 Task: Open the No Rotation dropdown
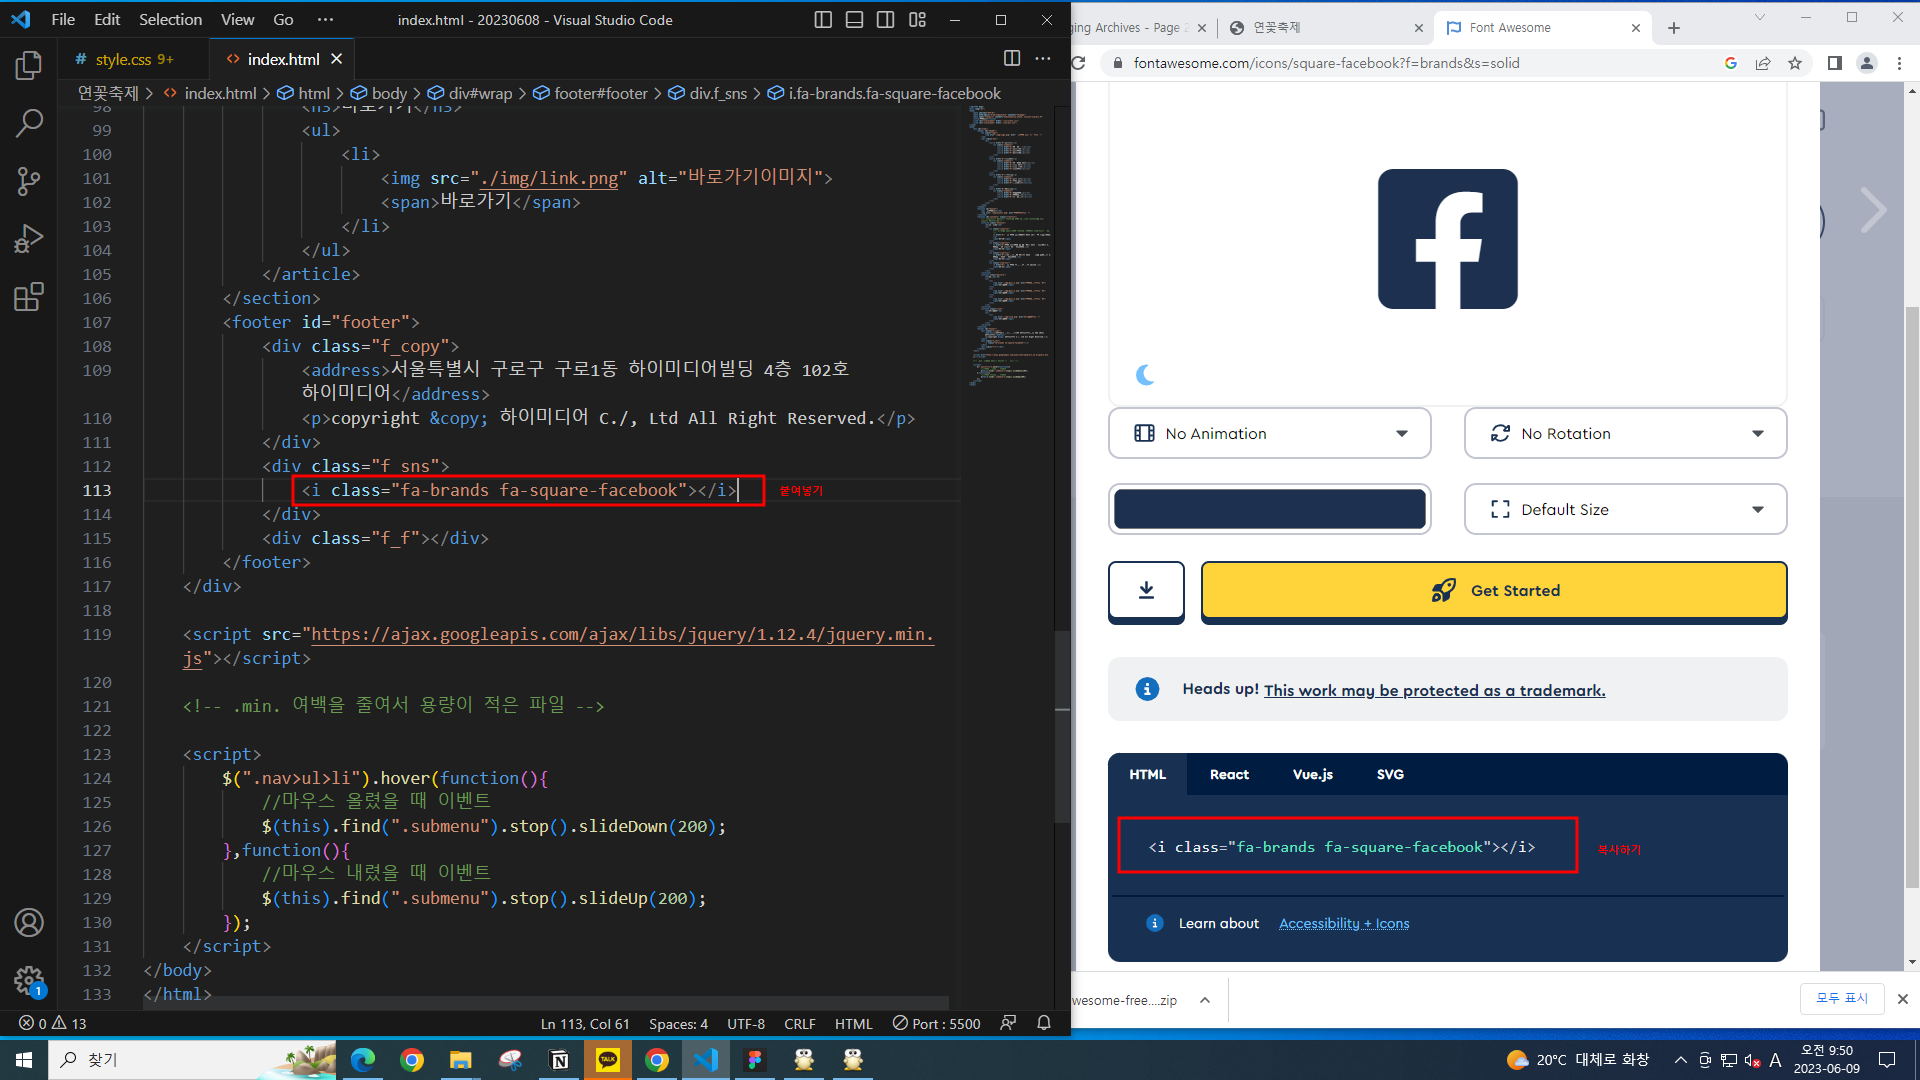pyautogui.click(x=1625, y=433)
